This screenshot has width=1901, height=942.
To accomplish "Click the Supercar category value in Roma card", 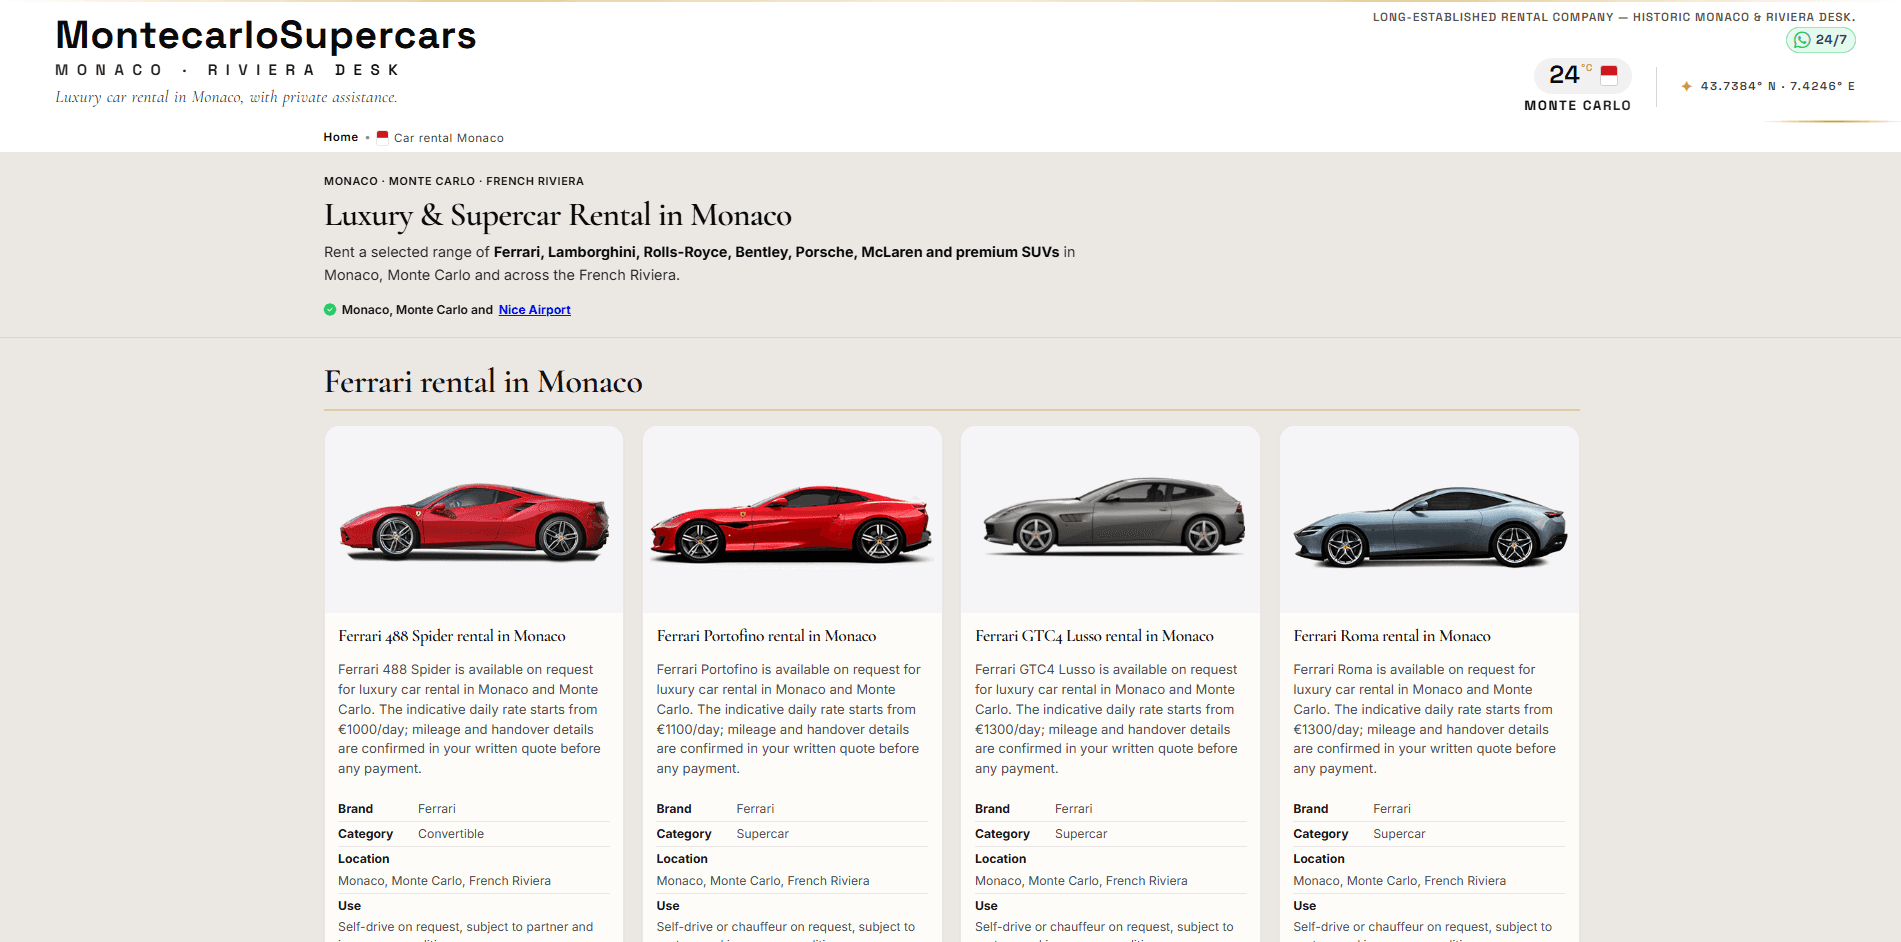I will click(x=1399, y=834).
